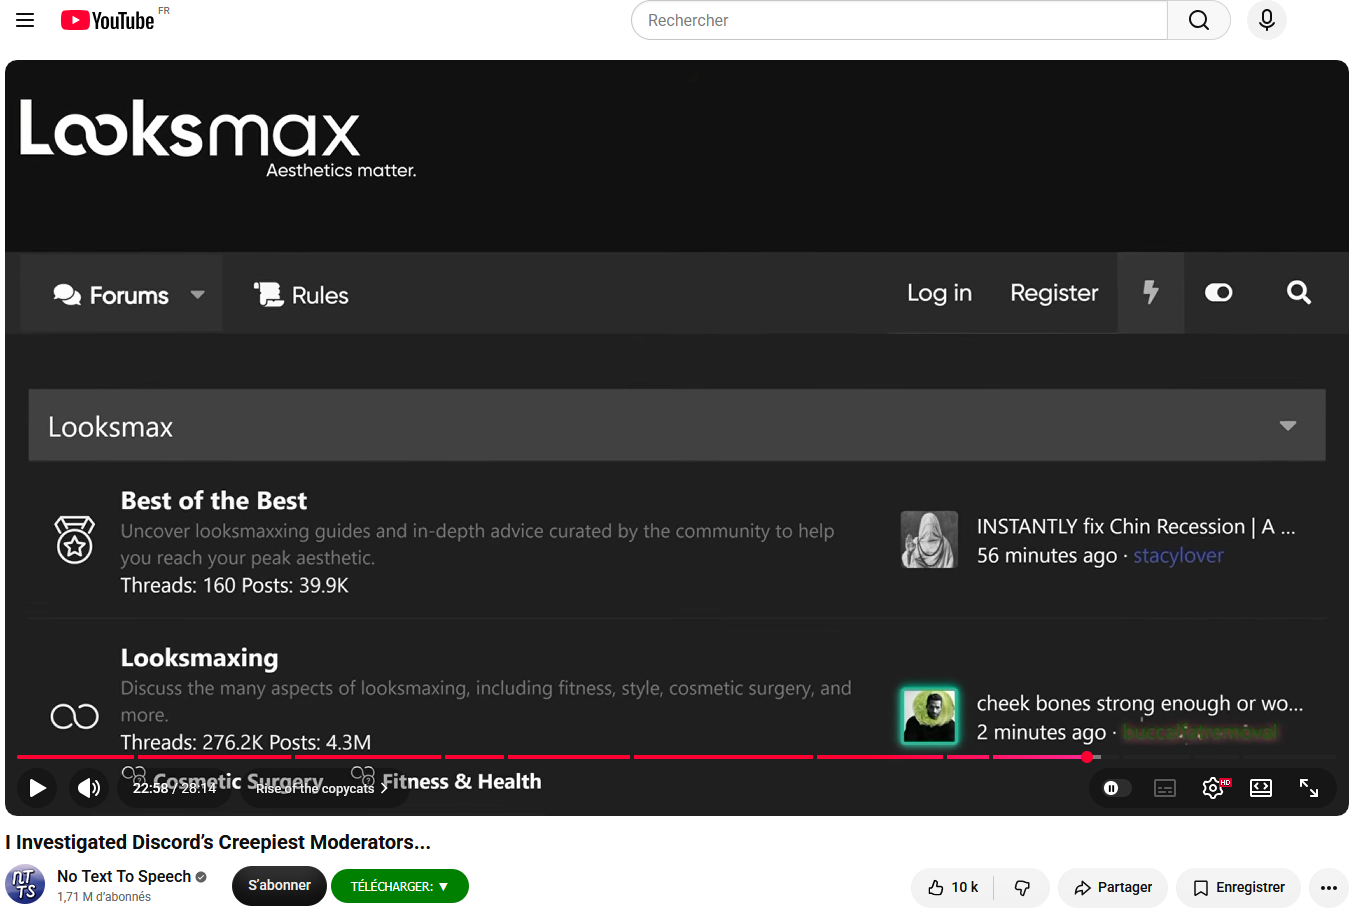The image size is (1353, 916).
Task: Click the infinity icon beside Looksmaxing
Action: (75, 716)
